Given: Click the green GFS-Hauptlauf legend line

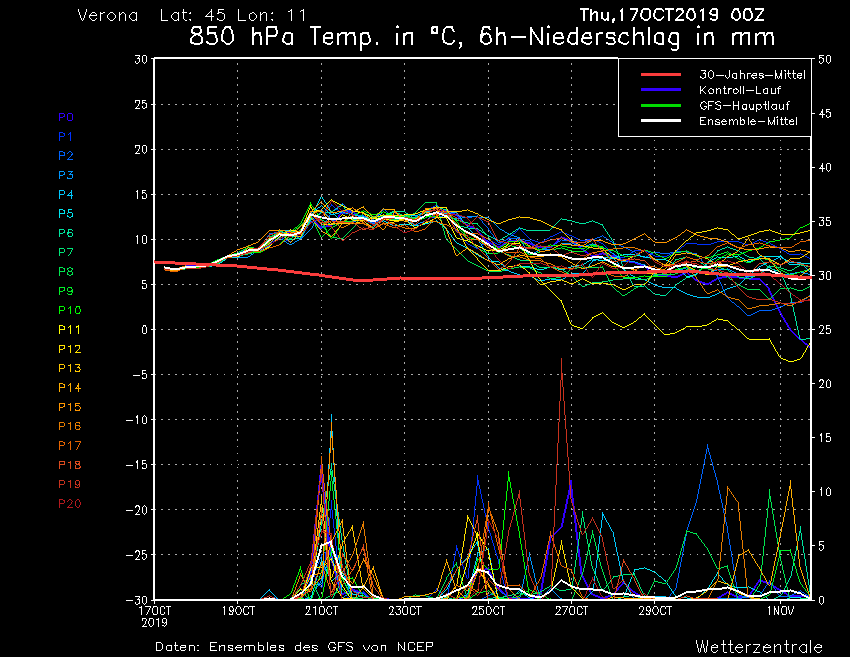Looking at the screenshot, I should [661, 105].
